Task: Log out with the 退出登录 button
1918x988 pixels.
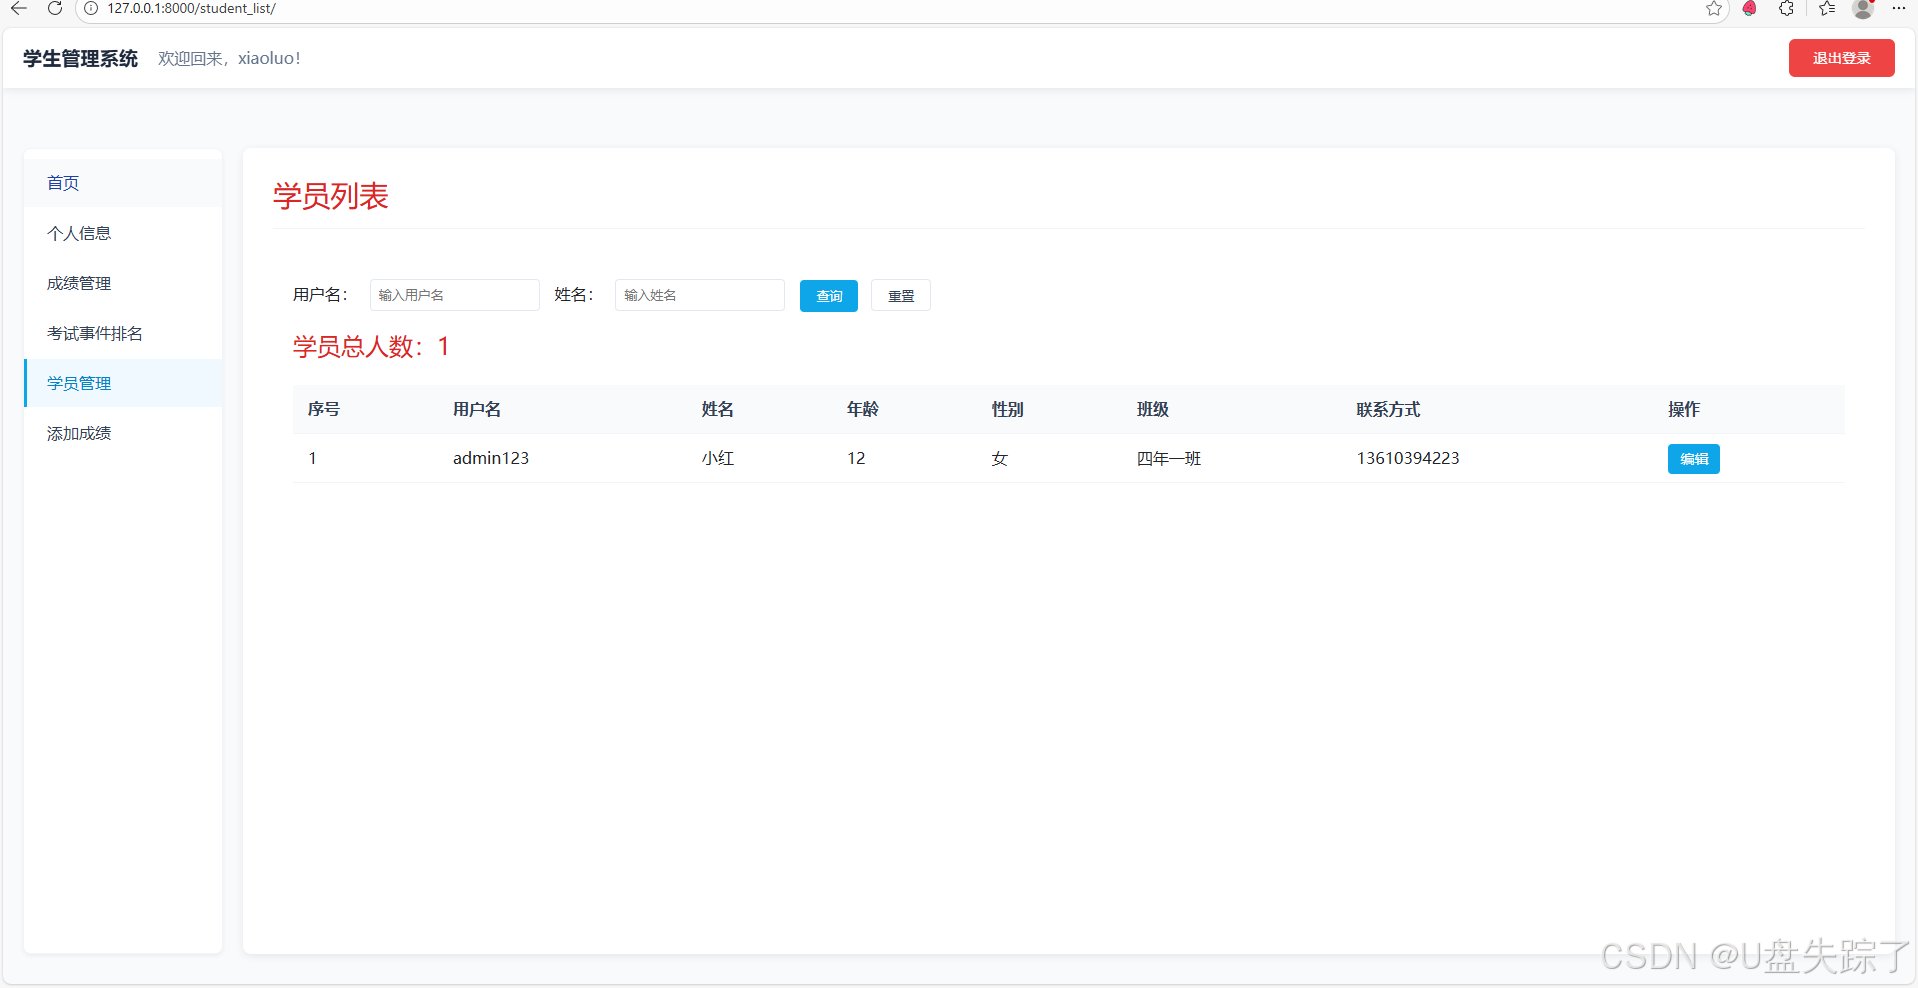Action: point(1841,58)
